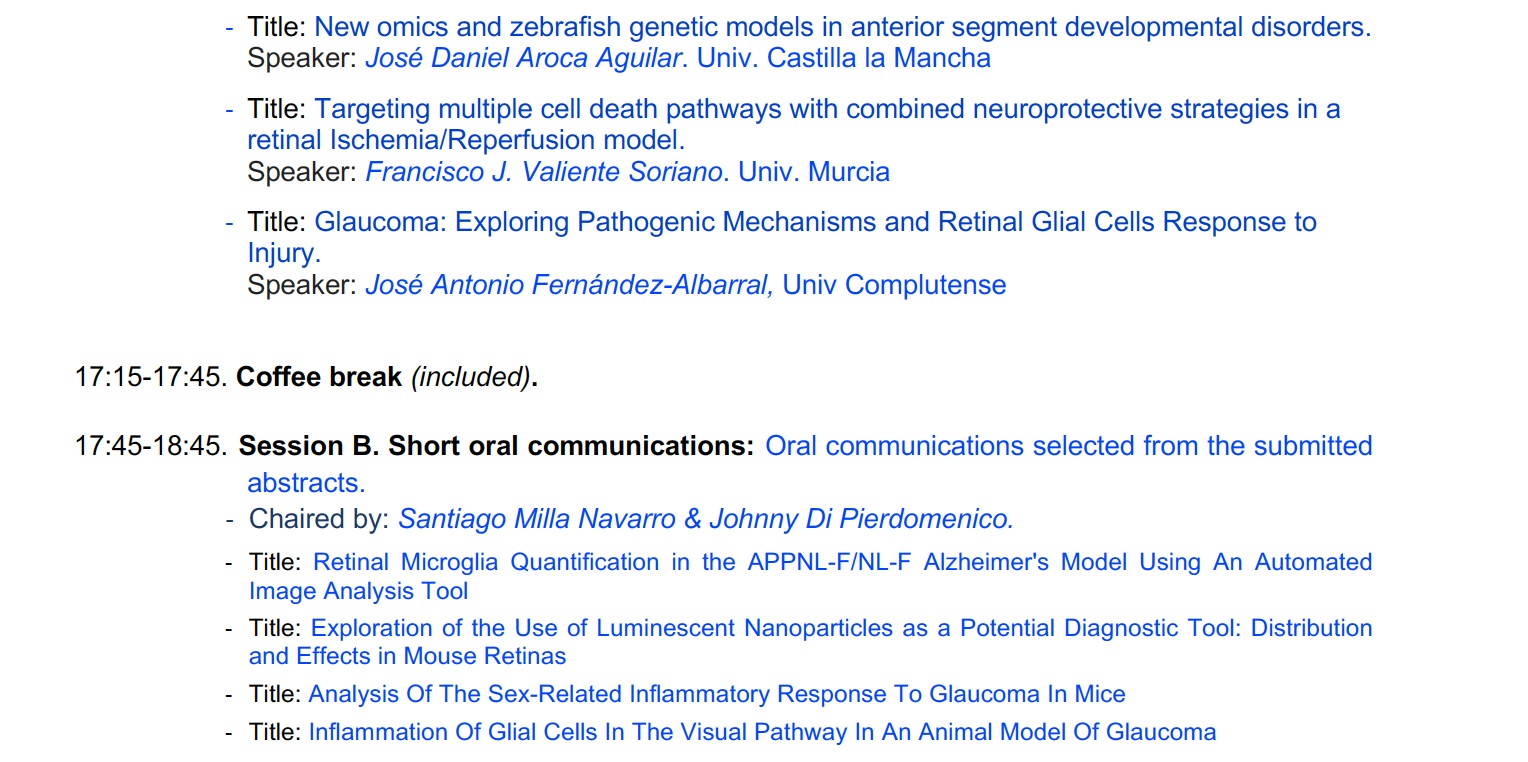Click Univ. Murcia affiliation

tap(814, 172)
